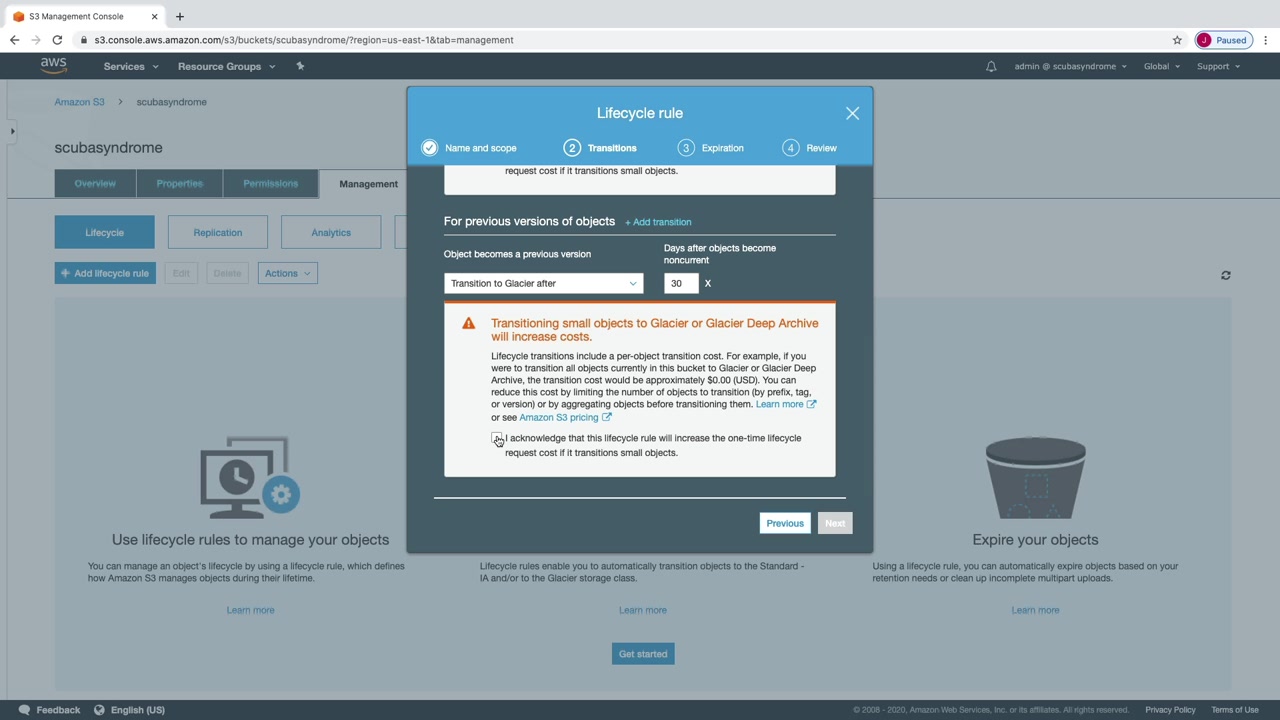Screen dimensions: 1280x720
Task: Open Learn more under Expire your objects
Action: [x=1035, y=610]
